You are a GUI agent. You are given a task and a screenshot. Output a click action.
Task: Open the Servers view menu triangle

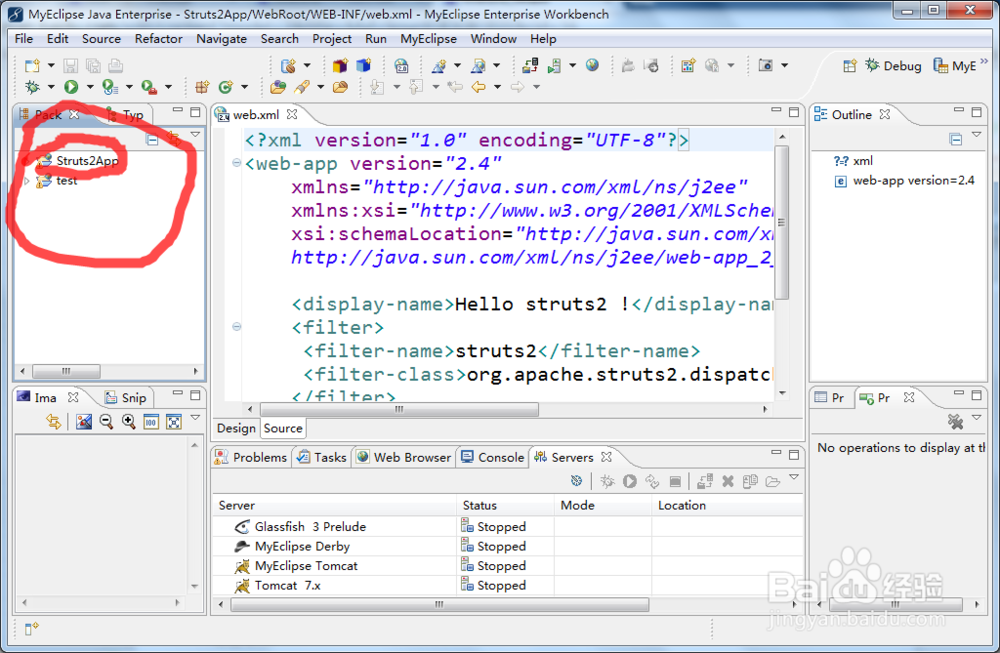pos(794,477)
